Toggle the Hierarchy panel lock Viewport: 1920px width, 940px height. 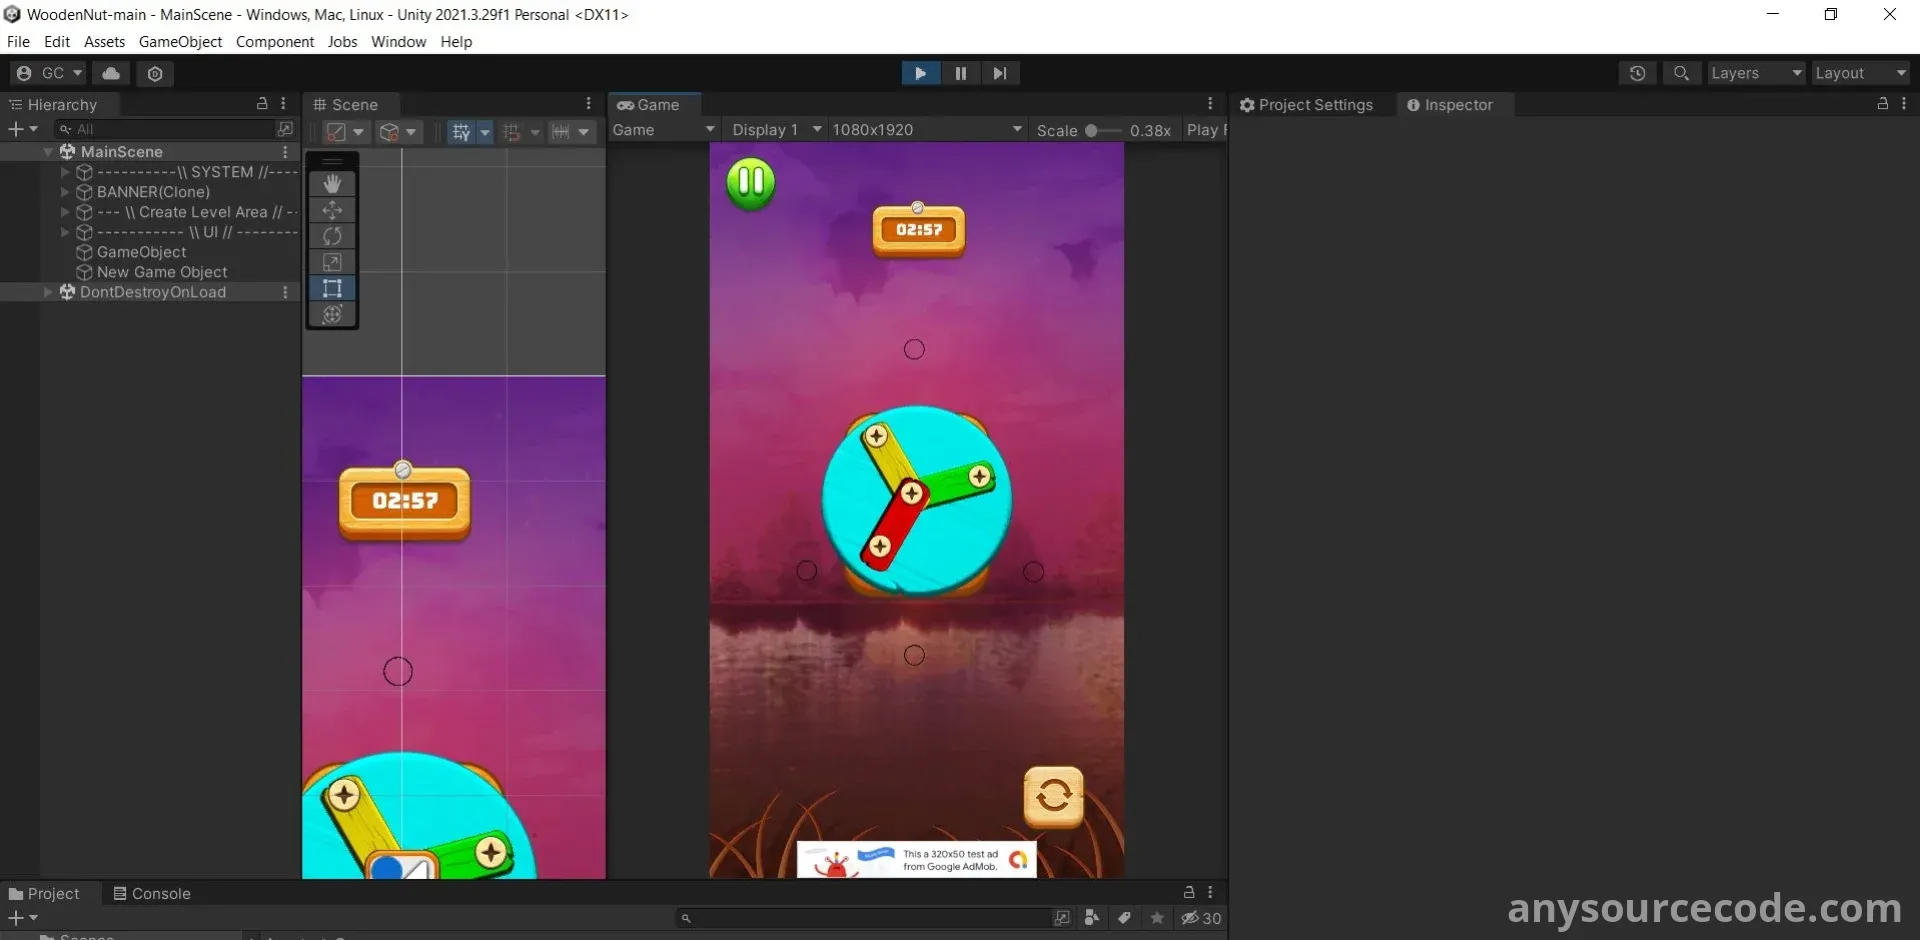pyautogui.click(x=262, y=104)
